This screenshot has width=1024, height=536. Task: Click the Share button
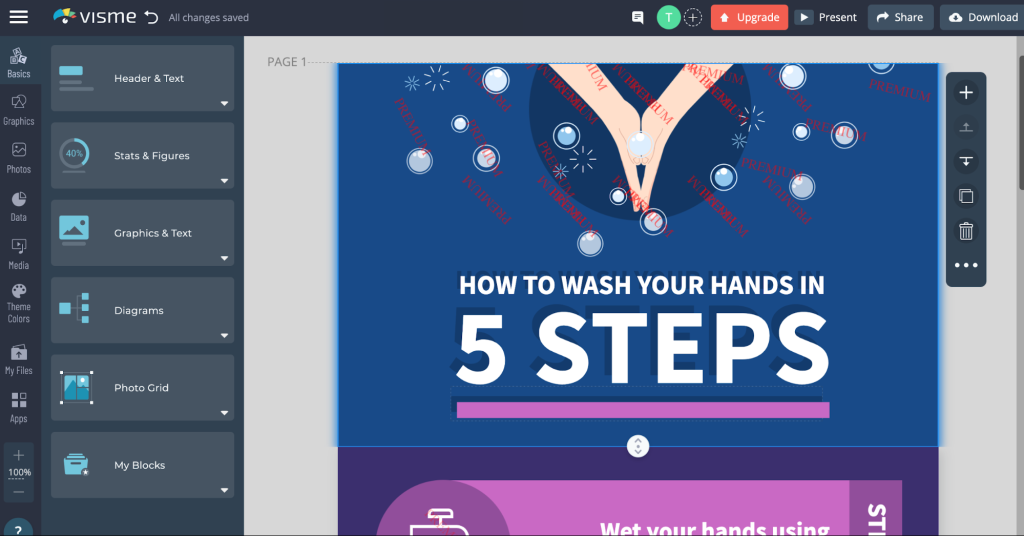click(900, 17)
